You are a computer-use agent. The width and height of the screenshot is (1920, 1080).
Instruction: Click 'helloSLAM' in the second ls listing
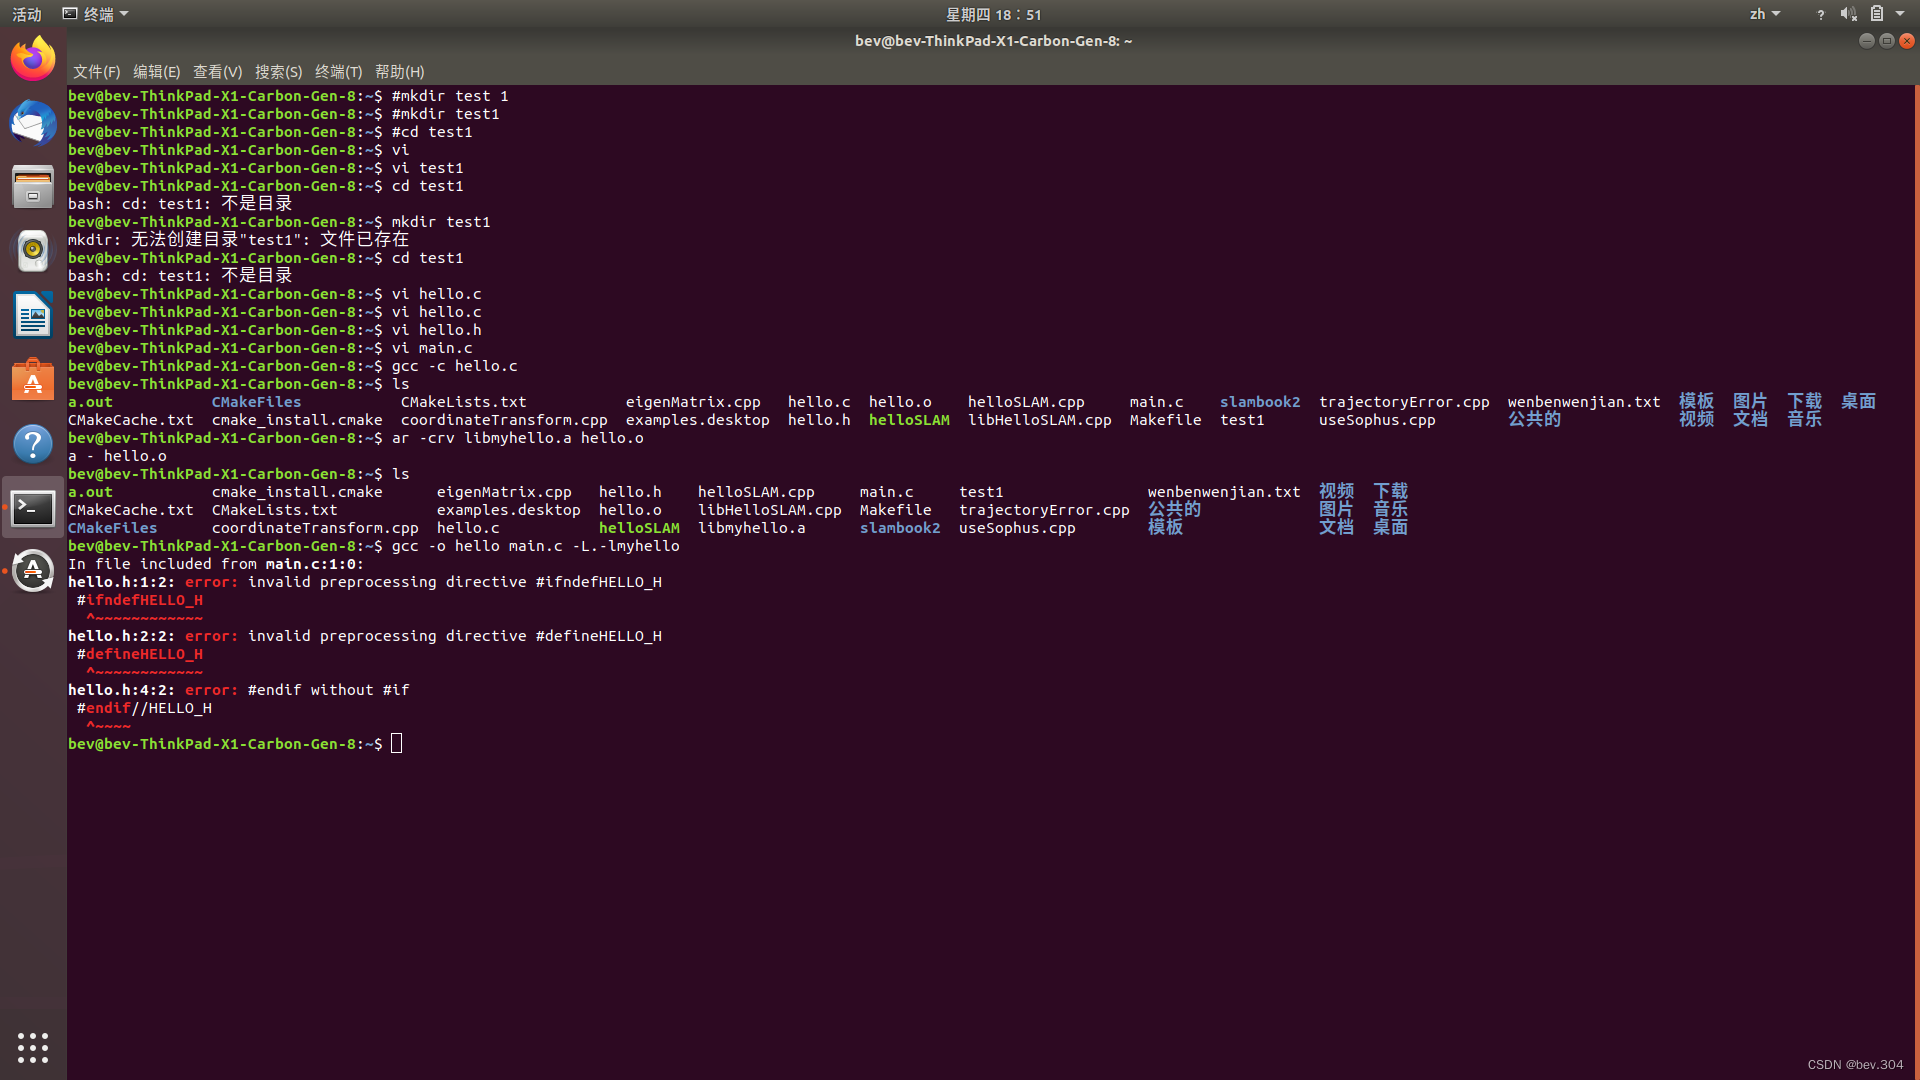639,528
